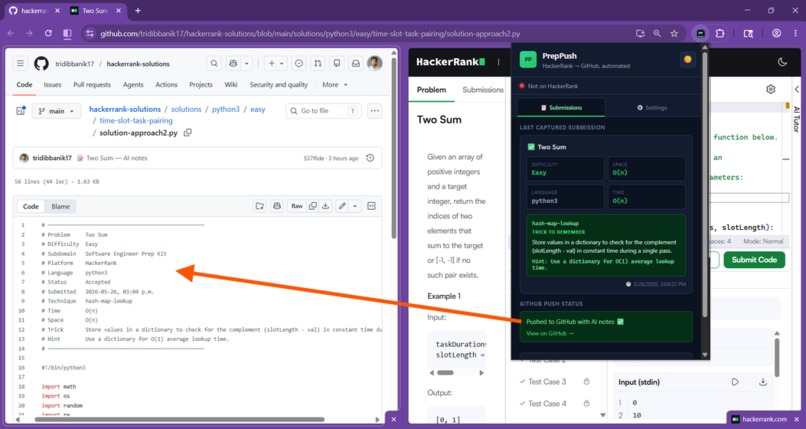Viewport: 806px width, 429px height.
Task: Bookmark this page with the star icon
Action: (674, 33)
